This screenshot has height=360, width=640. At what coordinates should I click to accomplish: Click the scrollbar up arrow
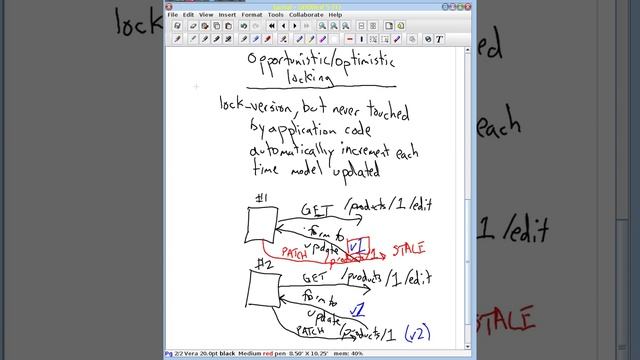pos(468,50)
